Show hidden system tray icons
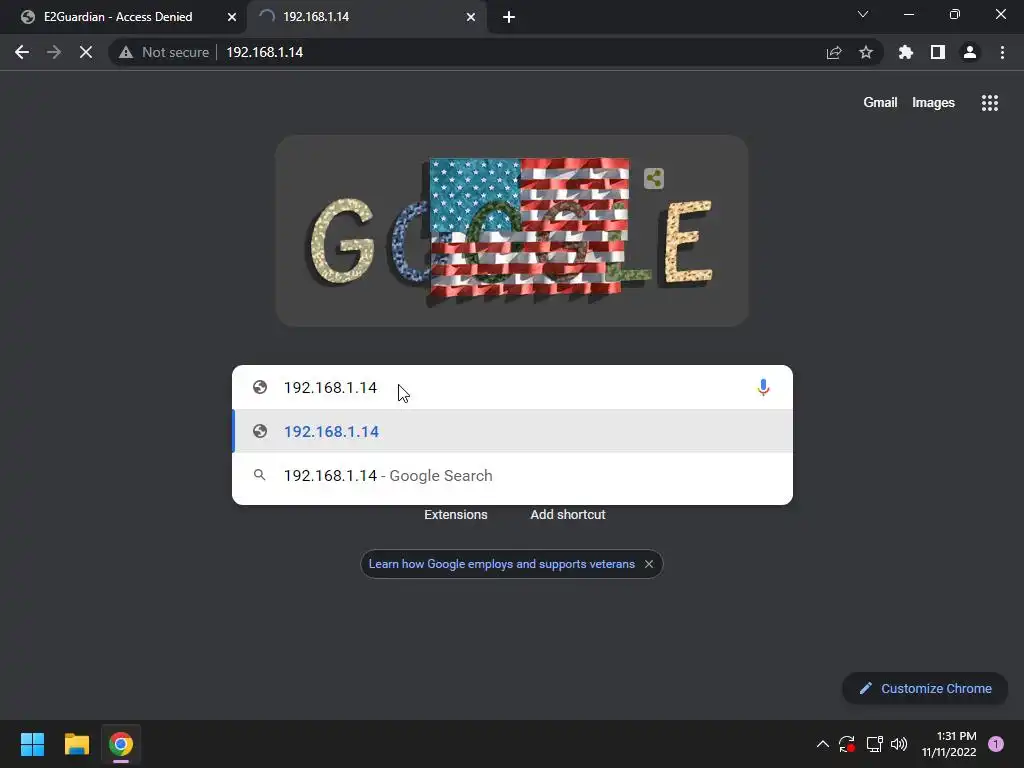This screenshot has height=768, width=1024. click(823, 744)
